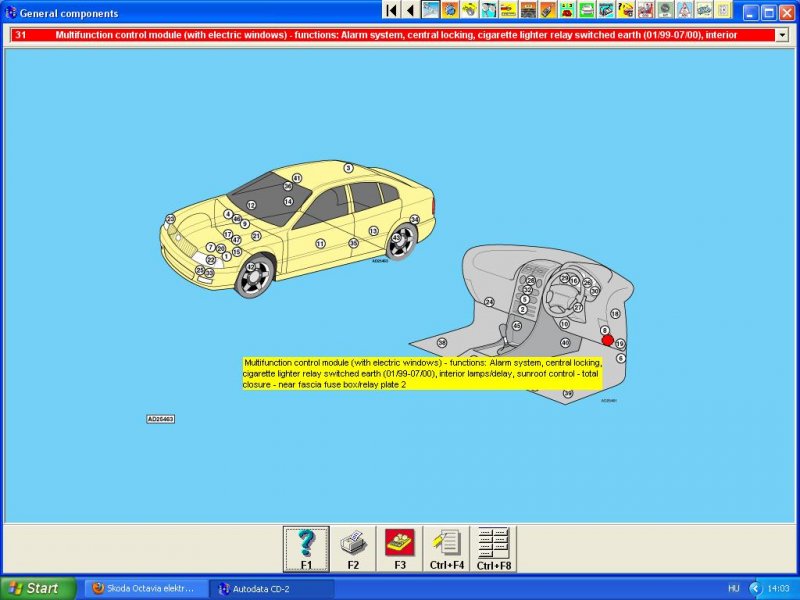Go to previous page toolbar arrow
Viewport: 800px width, 600px height.
410,10
